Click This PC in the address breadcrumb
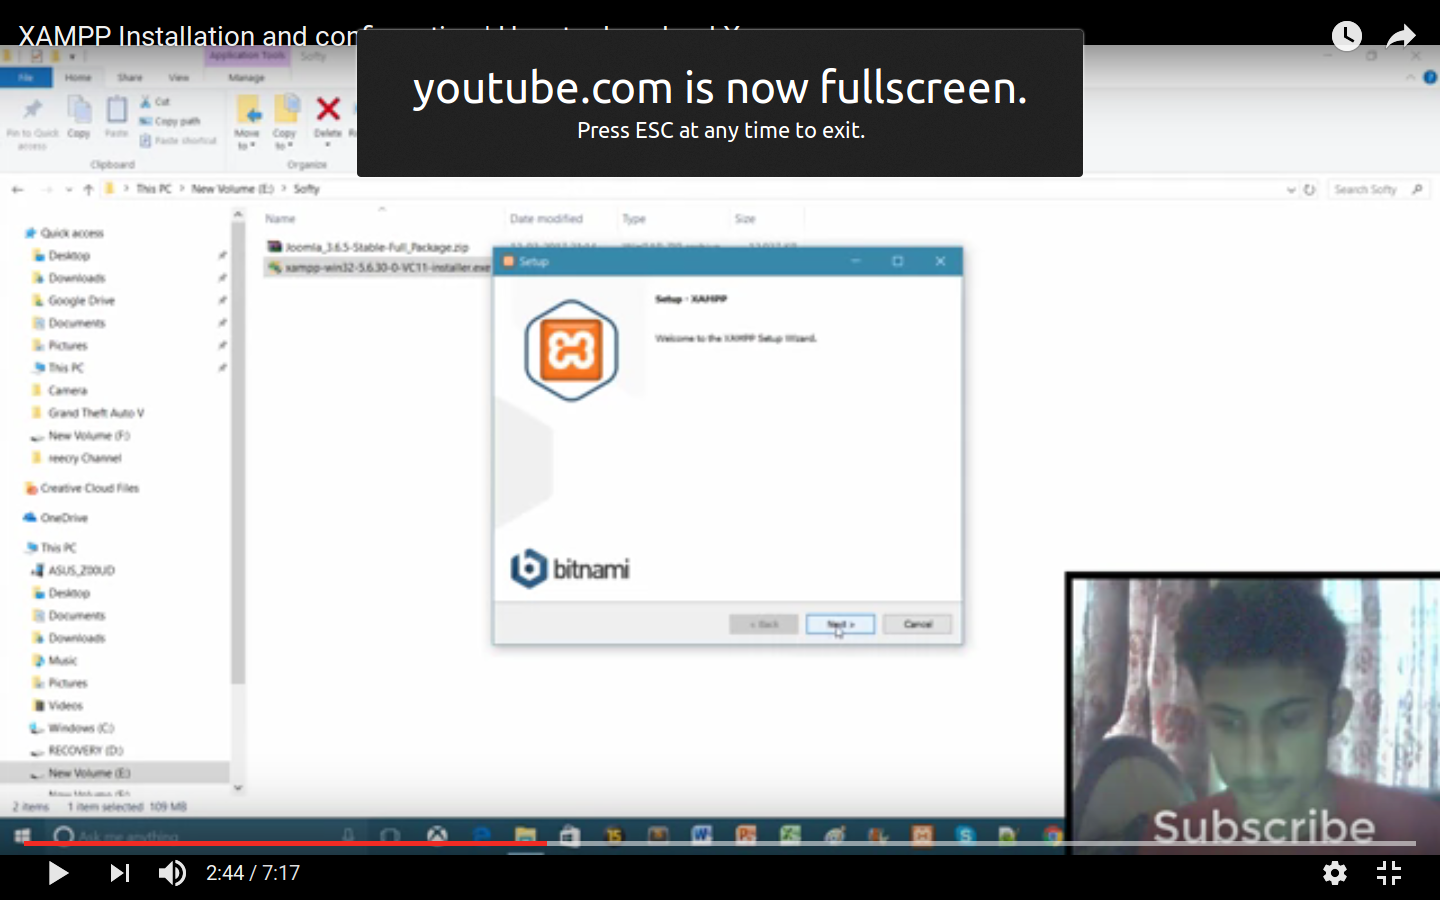 click(x=154, y=189)
